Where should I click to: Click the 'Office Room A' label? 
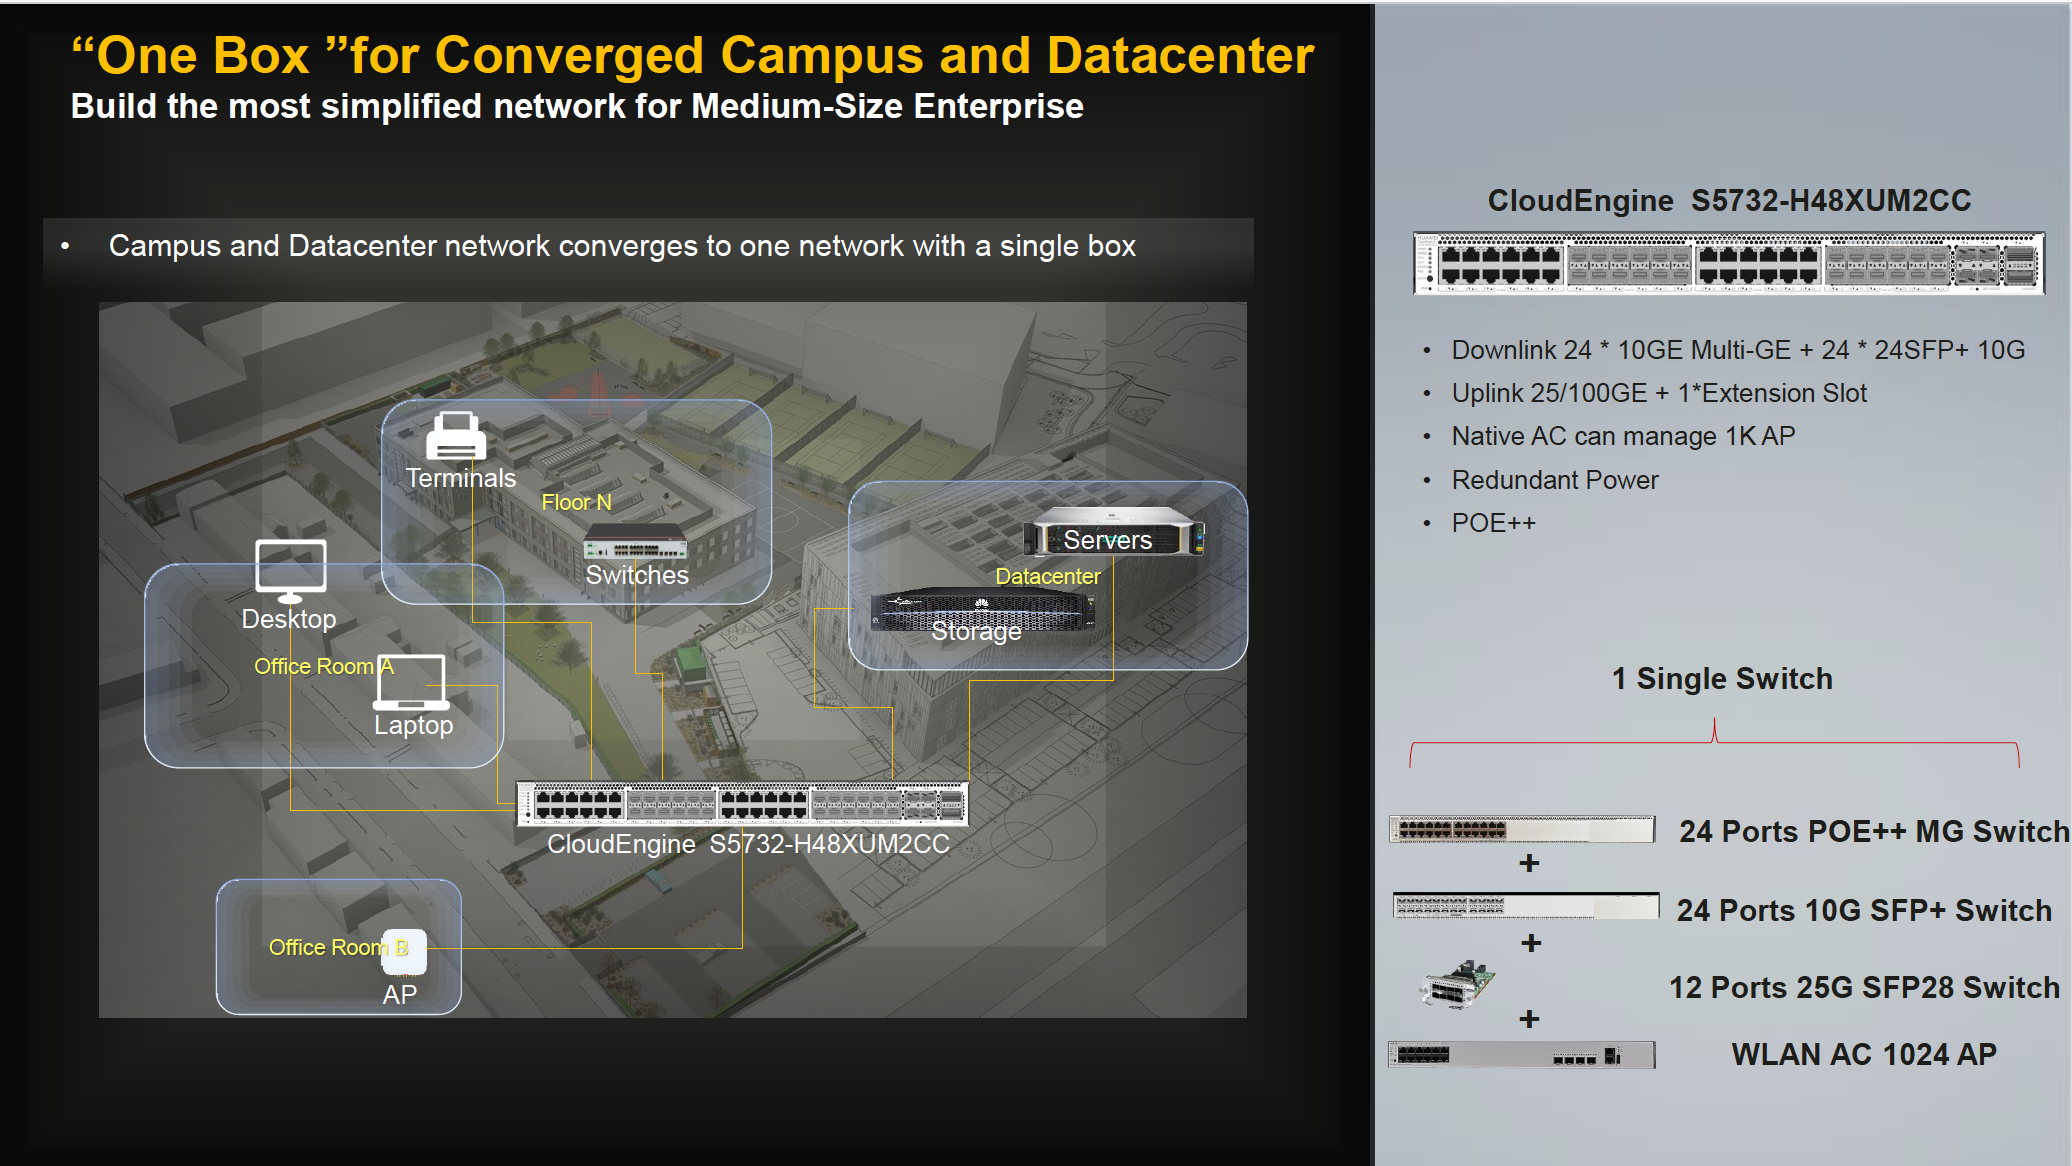coord(324,666)
